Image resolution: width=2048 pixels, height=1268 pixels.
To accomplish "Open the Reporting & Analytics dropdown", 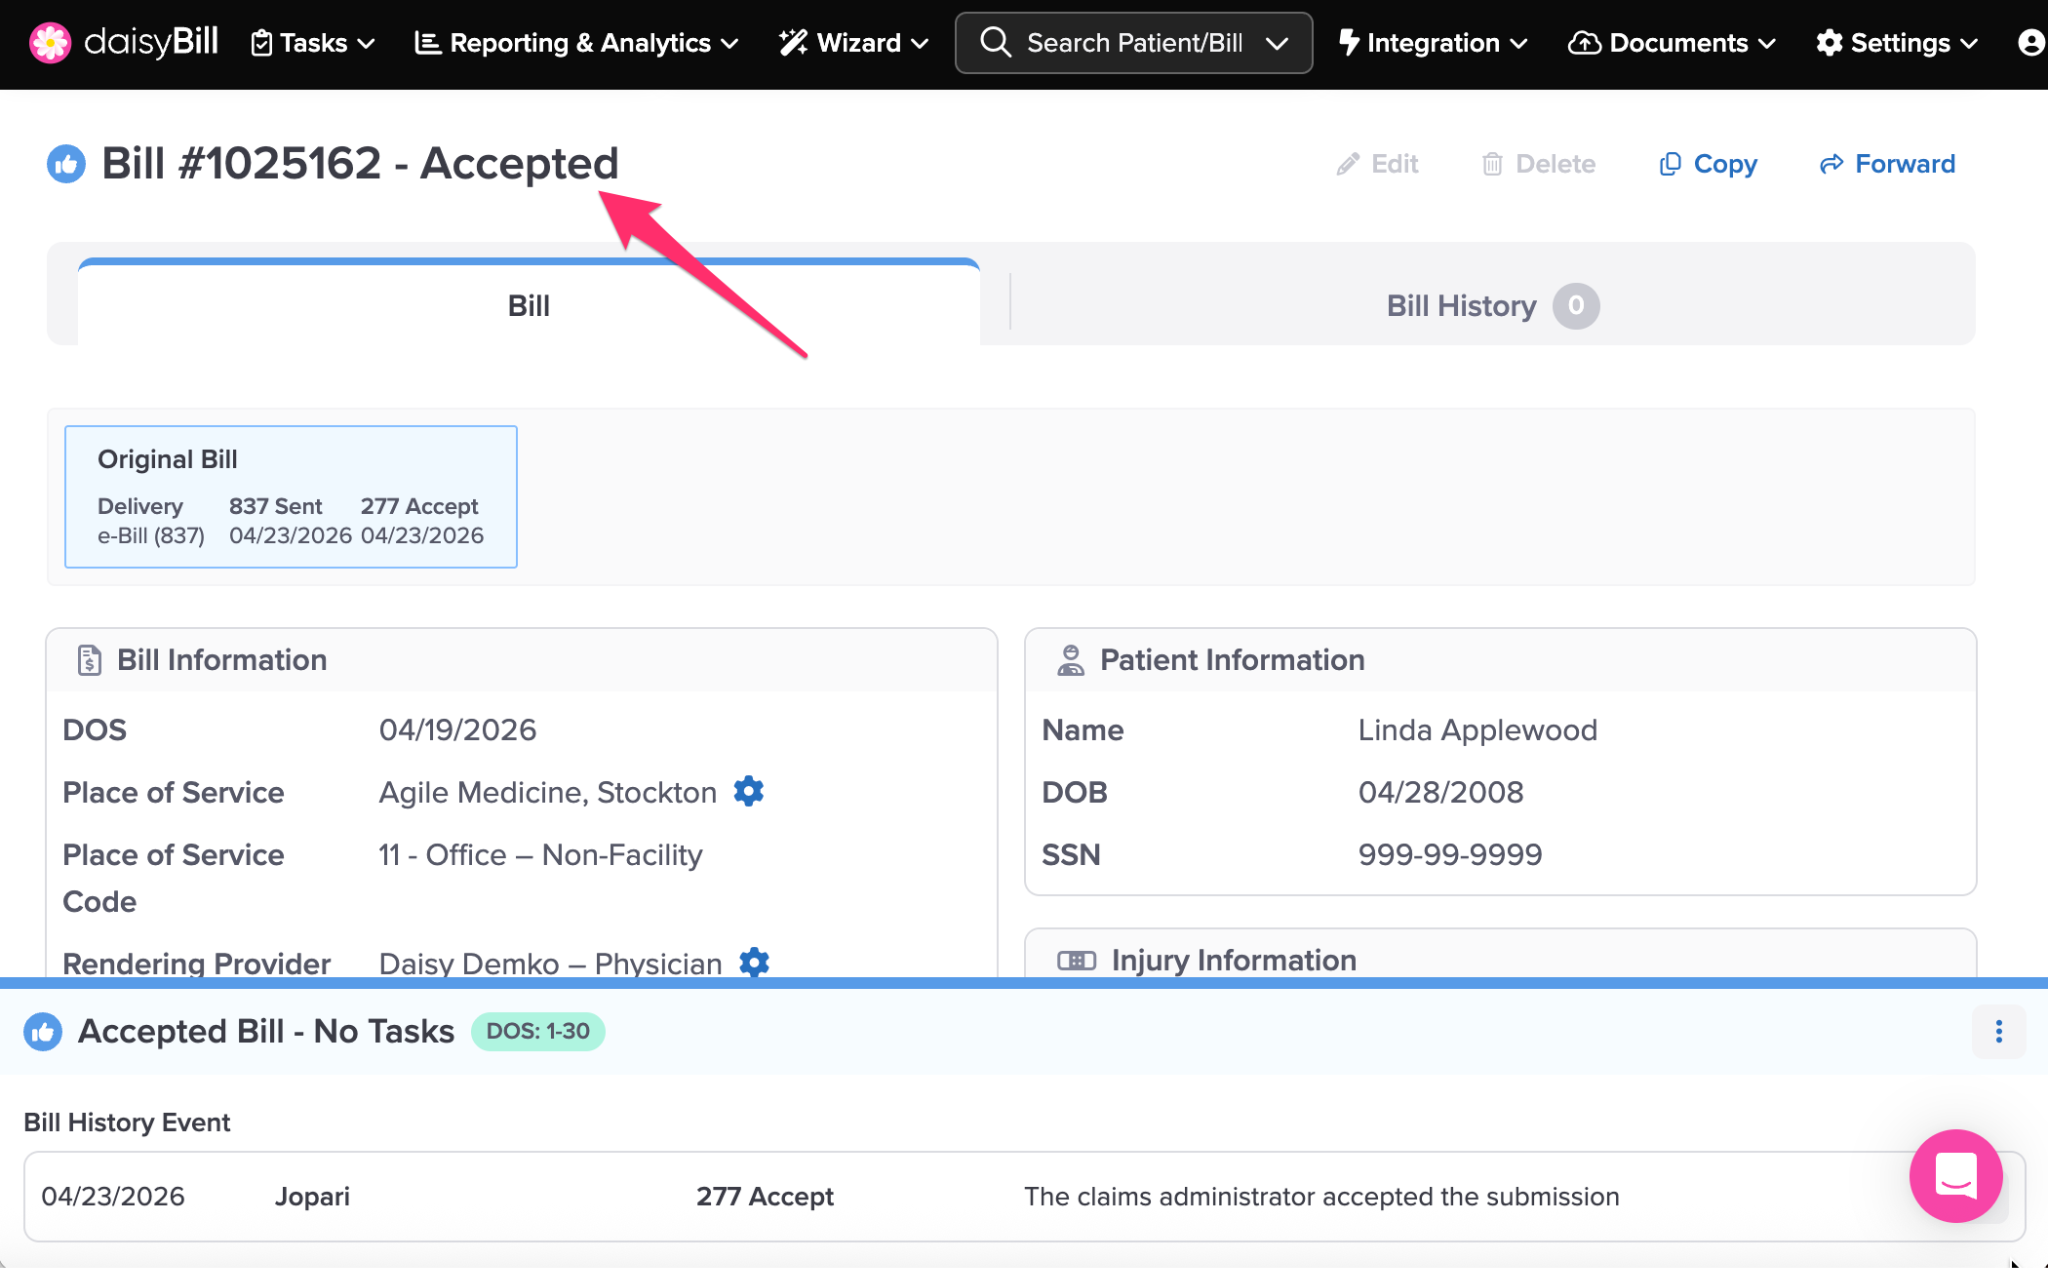I will pos(577,43).
